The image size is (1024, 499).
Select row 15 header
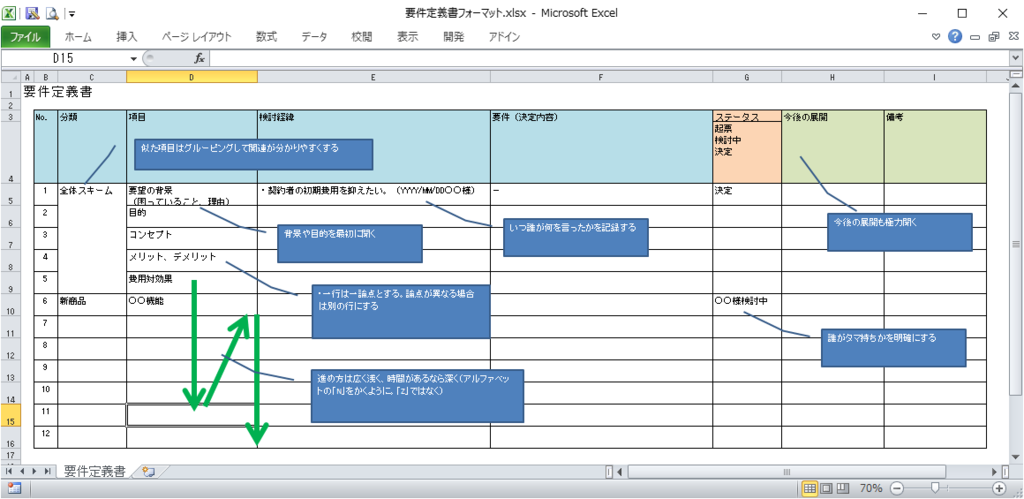[10, 415]
